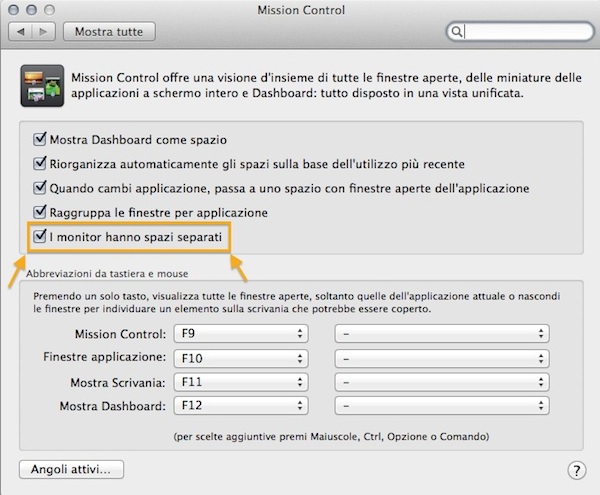Open Finestre applicazione F10 shortcut dropdown
The image size is (600, 495).
point(241,358)
